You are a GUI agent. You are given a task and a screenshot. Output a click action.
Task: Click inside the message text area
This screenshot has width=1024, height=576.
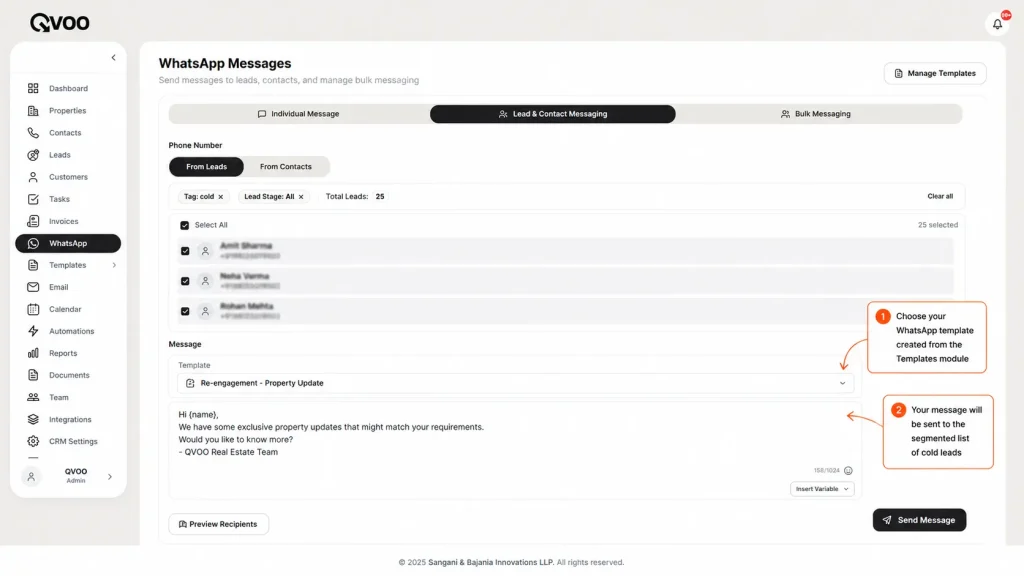pos(515,451)
